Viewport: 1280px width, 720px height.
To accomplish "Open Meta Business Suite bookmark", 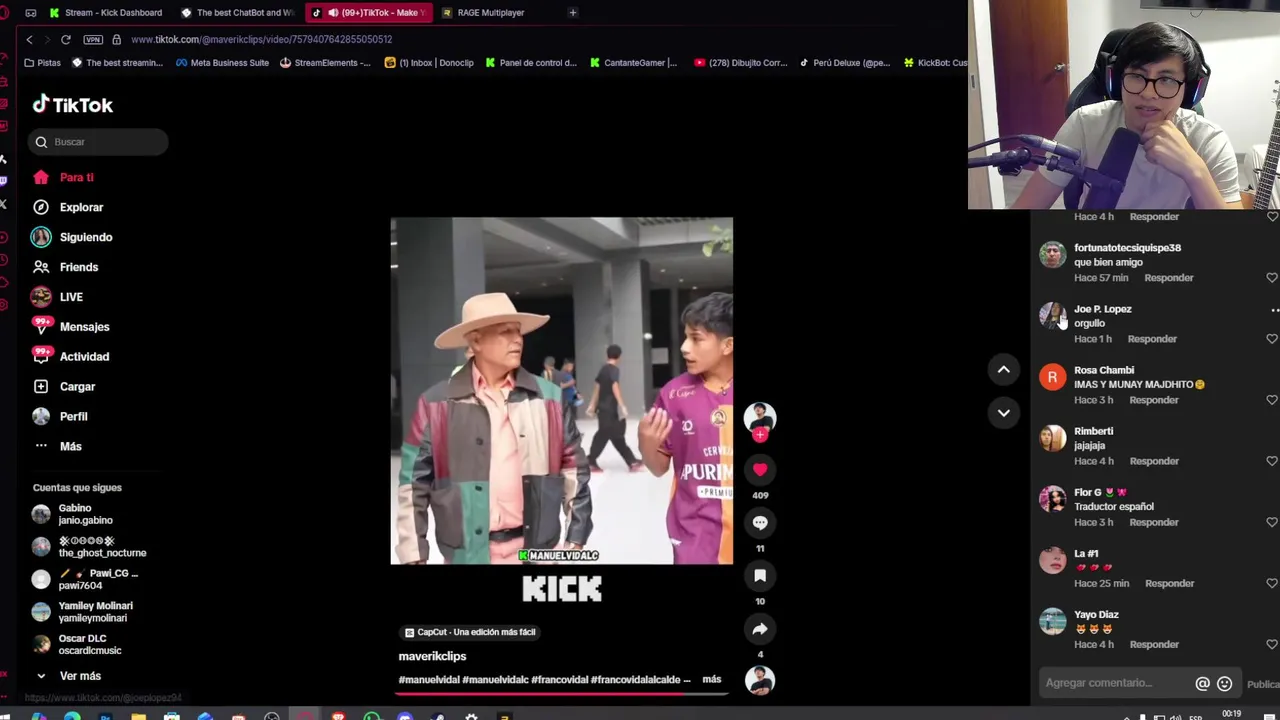I will coord(222,63).
